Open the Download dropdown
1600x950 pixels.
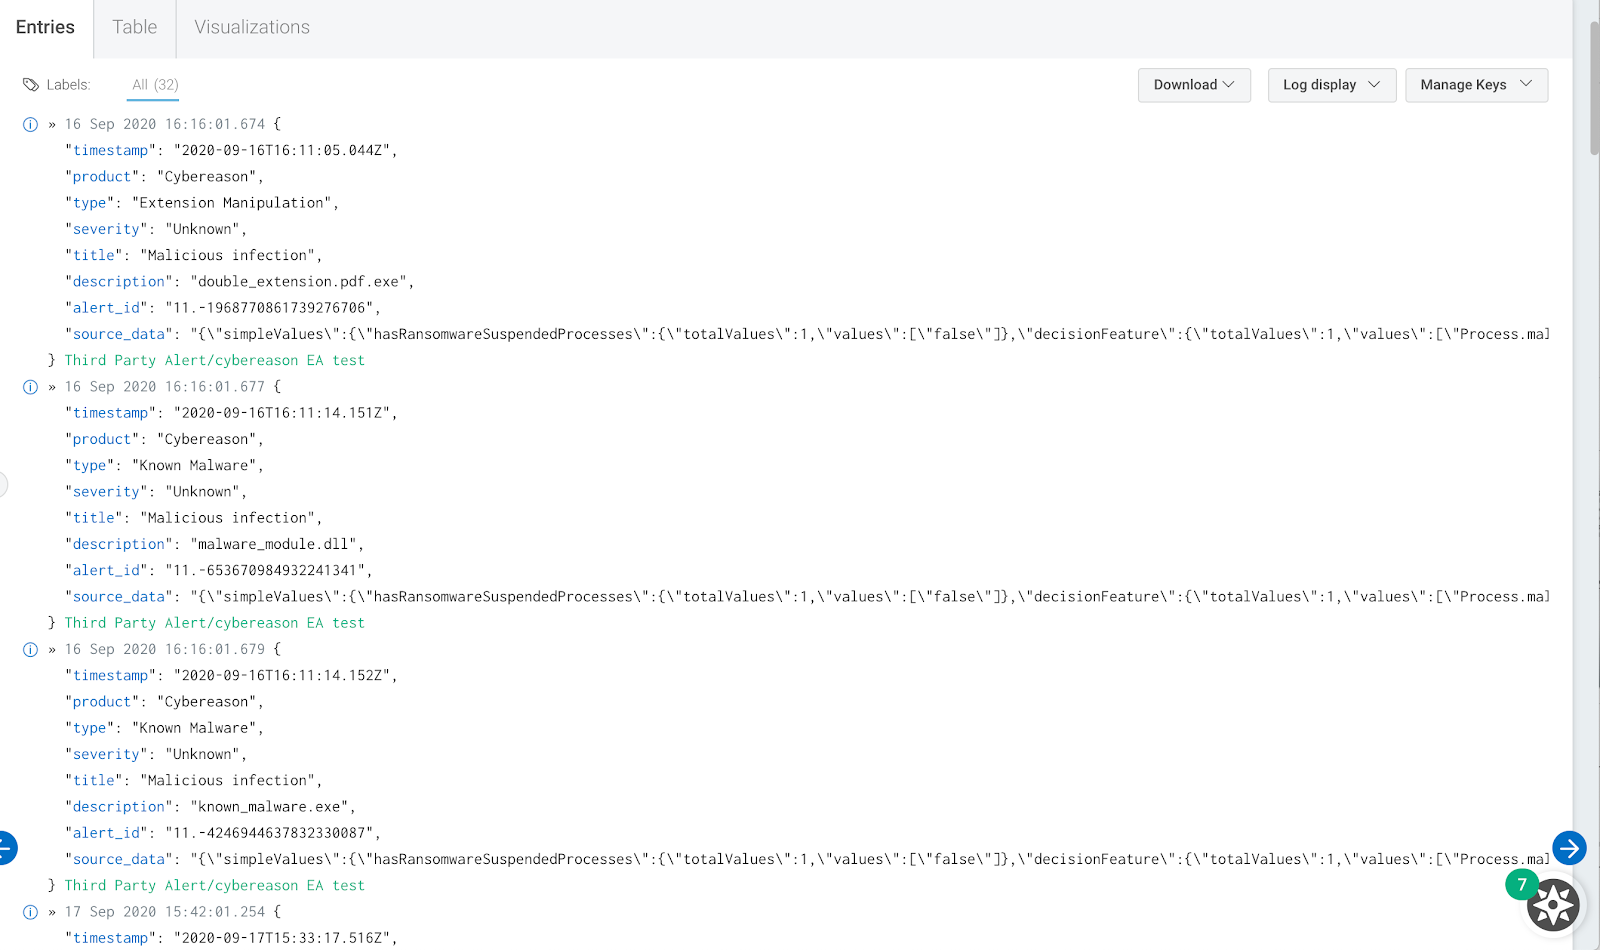tap(1194, 85)
